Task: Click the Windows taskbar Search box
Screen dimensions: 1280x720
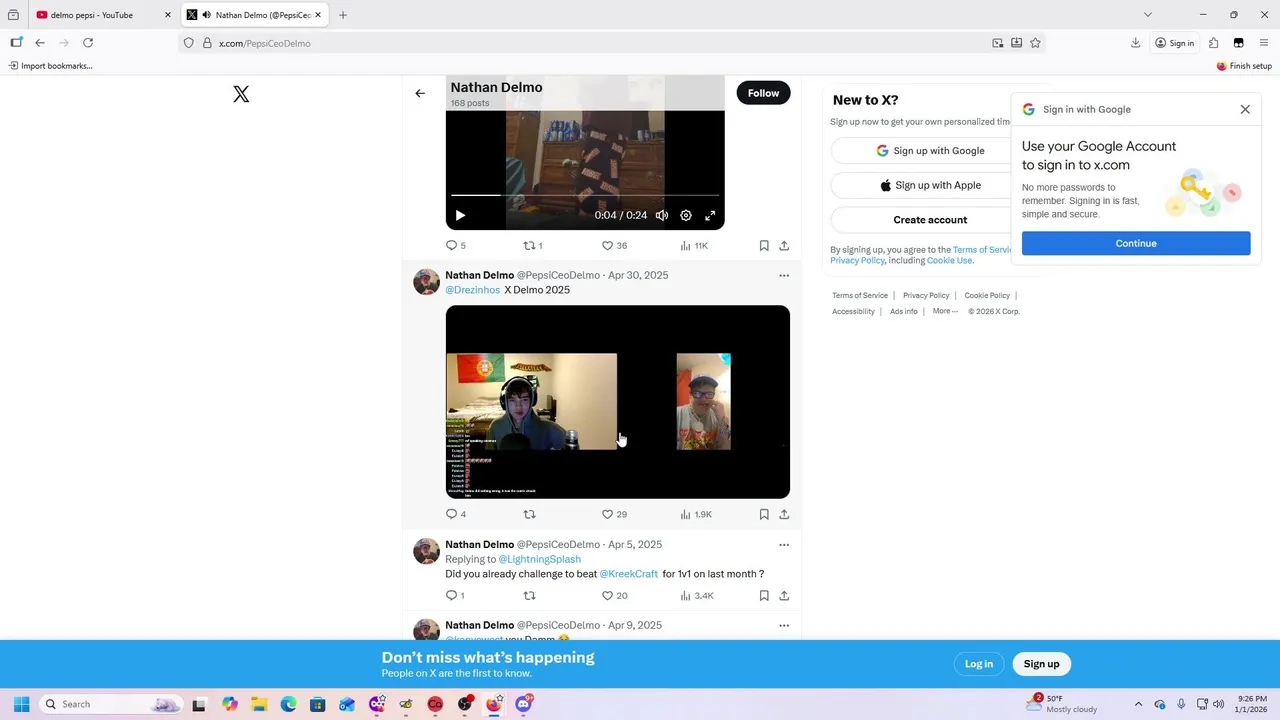Action: 112,704
